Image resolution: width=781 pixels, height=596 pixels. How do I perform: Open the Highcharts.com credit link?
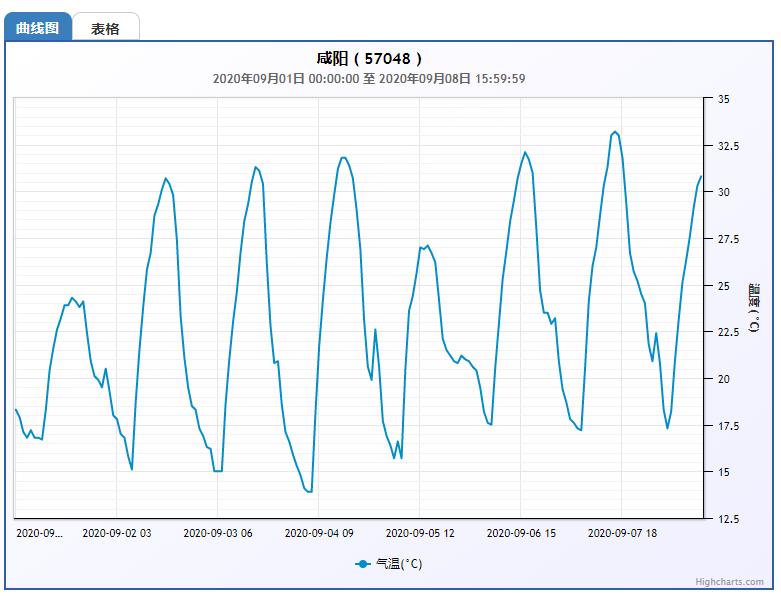click(x=729, y=582)
